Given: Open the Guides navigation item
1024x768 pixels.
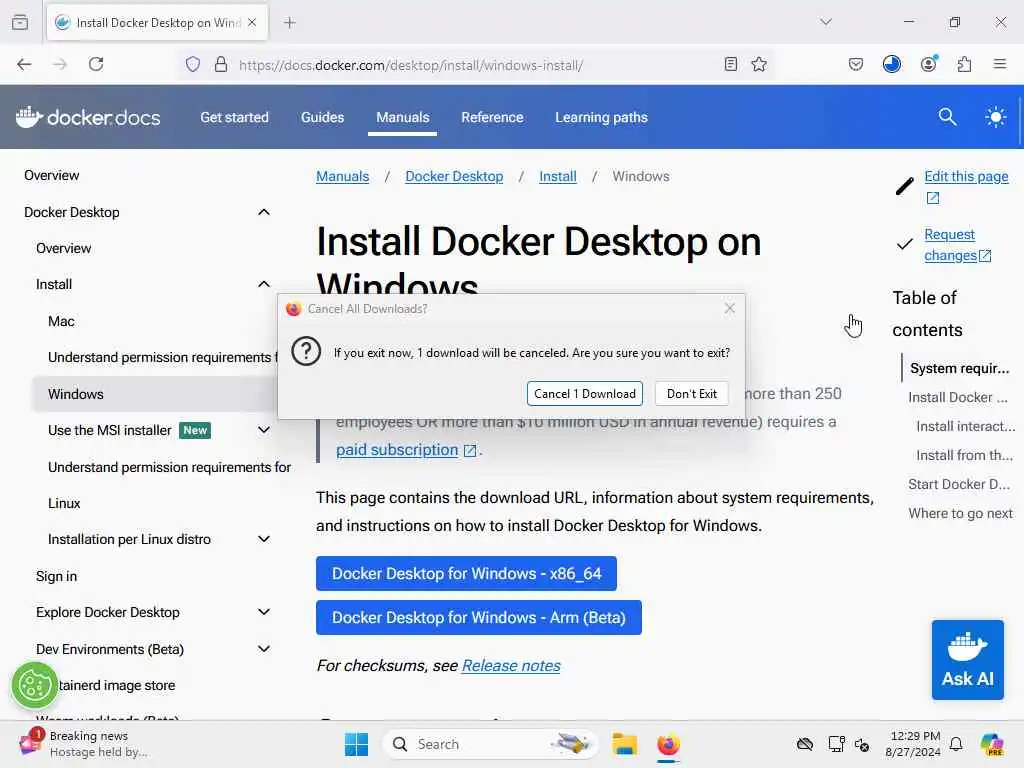Looking at the screenshot, I should click(322, 117).
